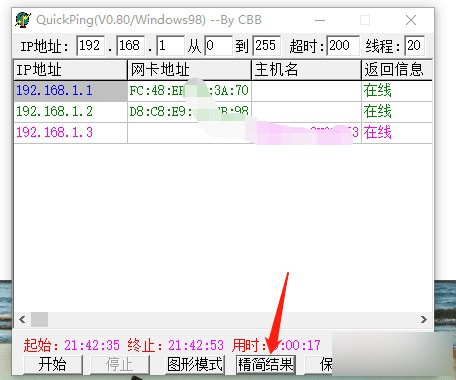
Task: Sort by the 返回信息 column header
Action: [397, 70]
